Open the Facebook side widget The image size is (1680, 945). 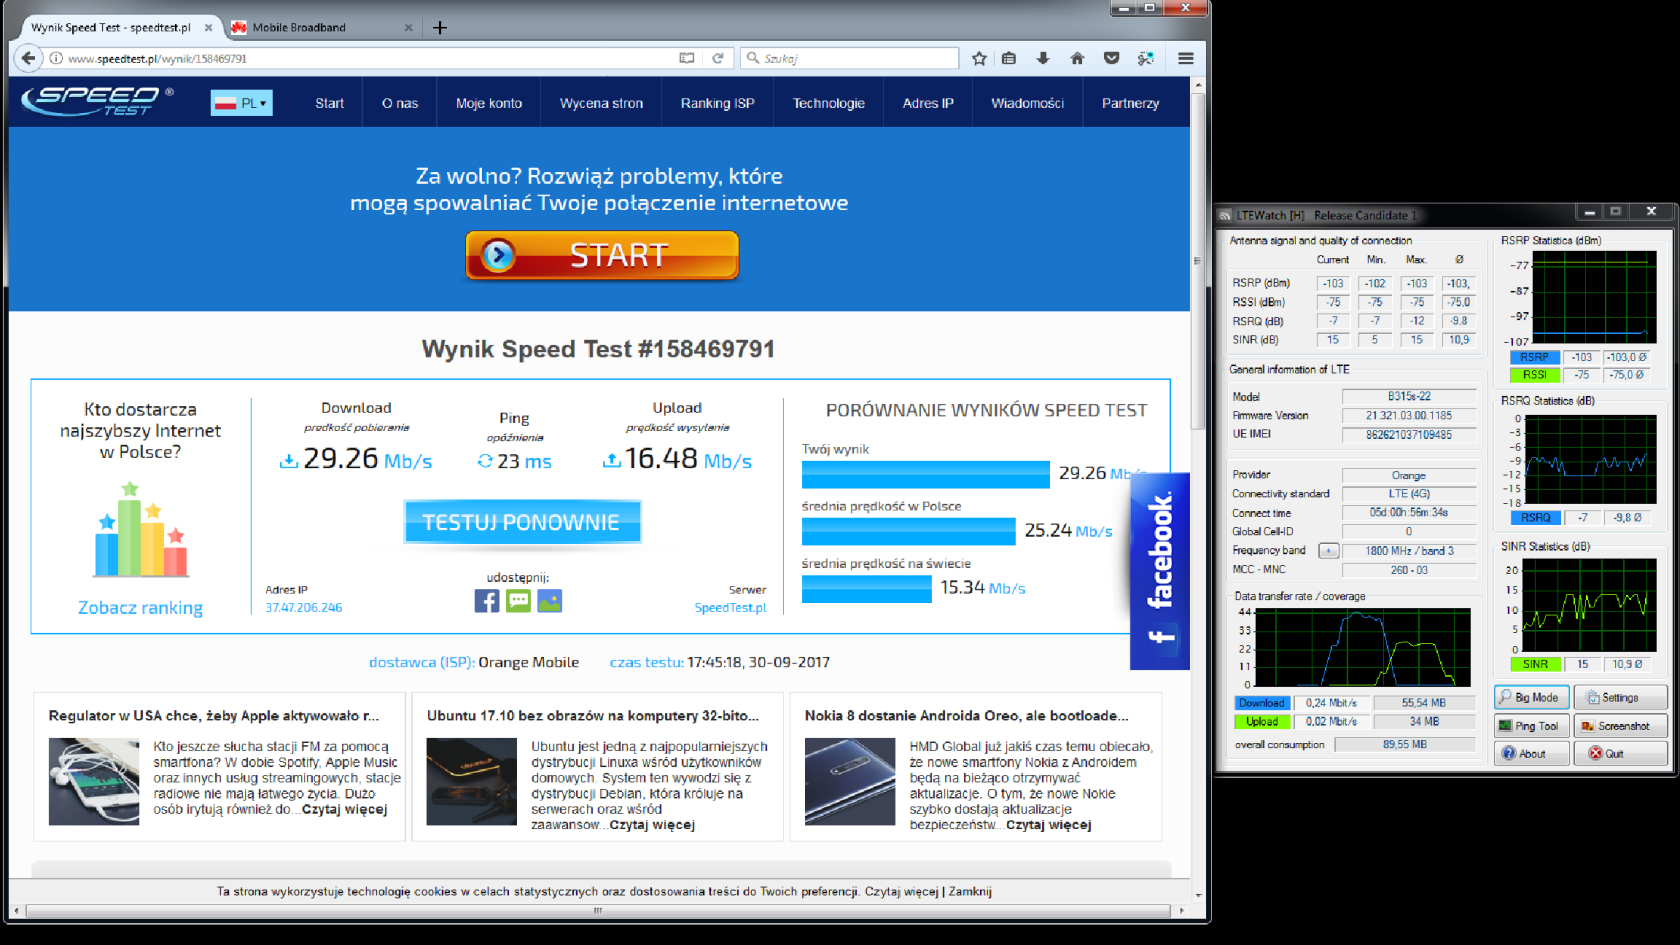[1160, 570]
